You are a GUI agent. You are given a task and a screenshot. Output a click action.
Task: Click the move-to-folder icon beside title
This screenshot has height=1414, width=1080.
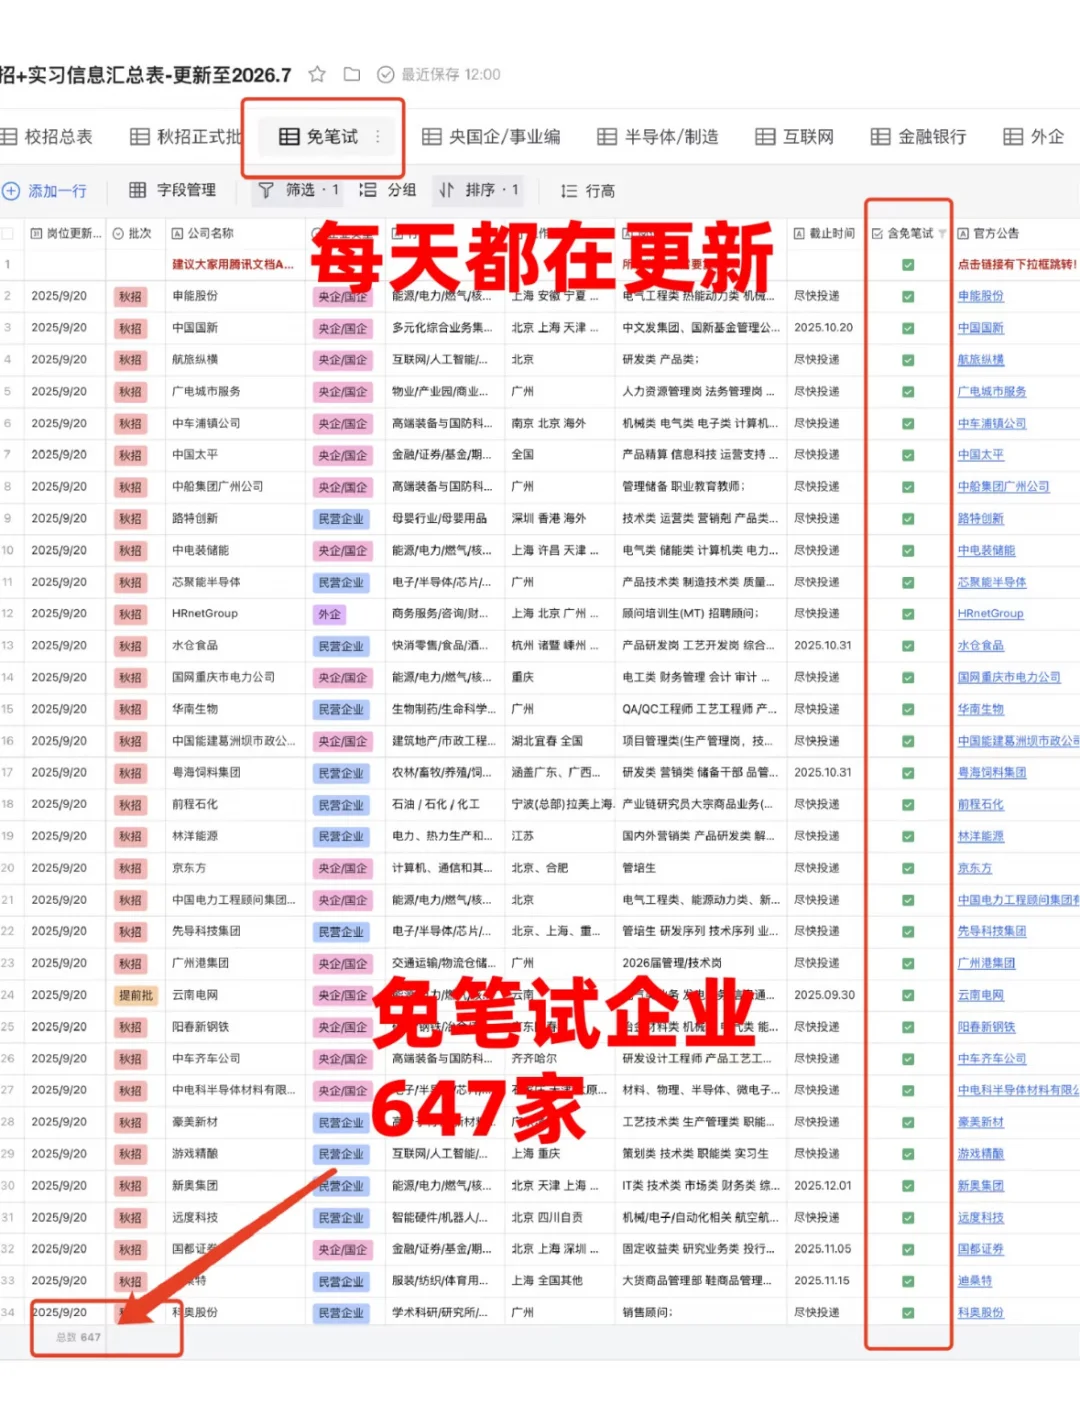pyautogui.click(x=352, y=74)
